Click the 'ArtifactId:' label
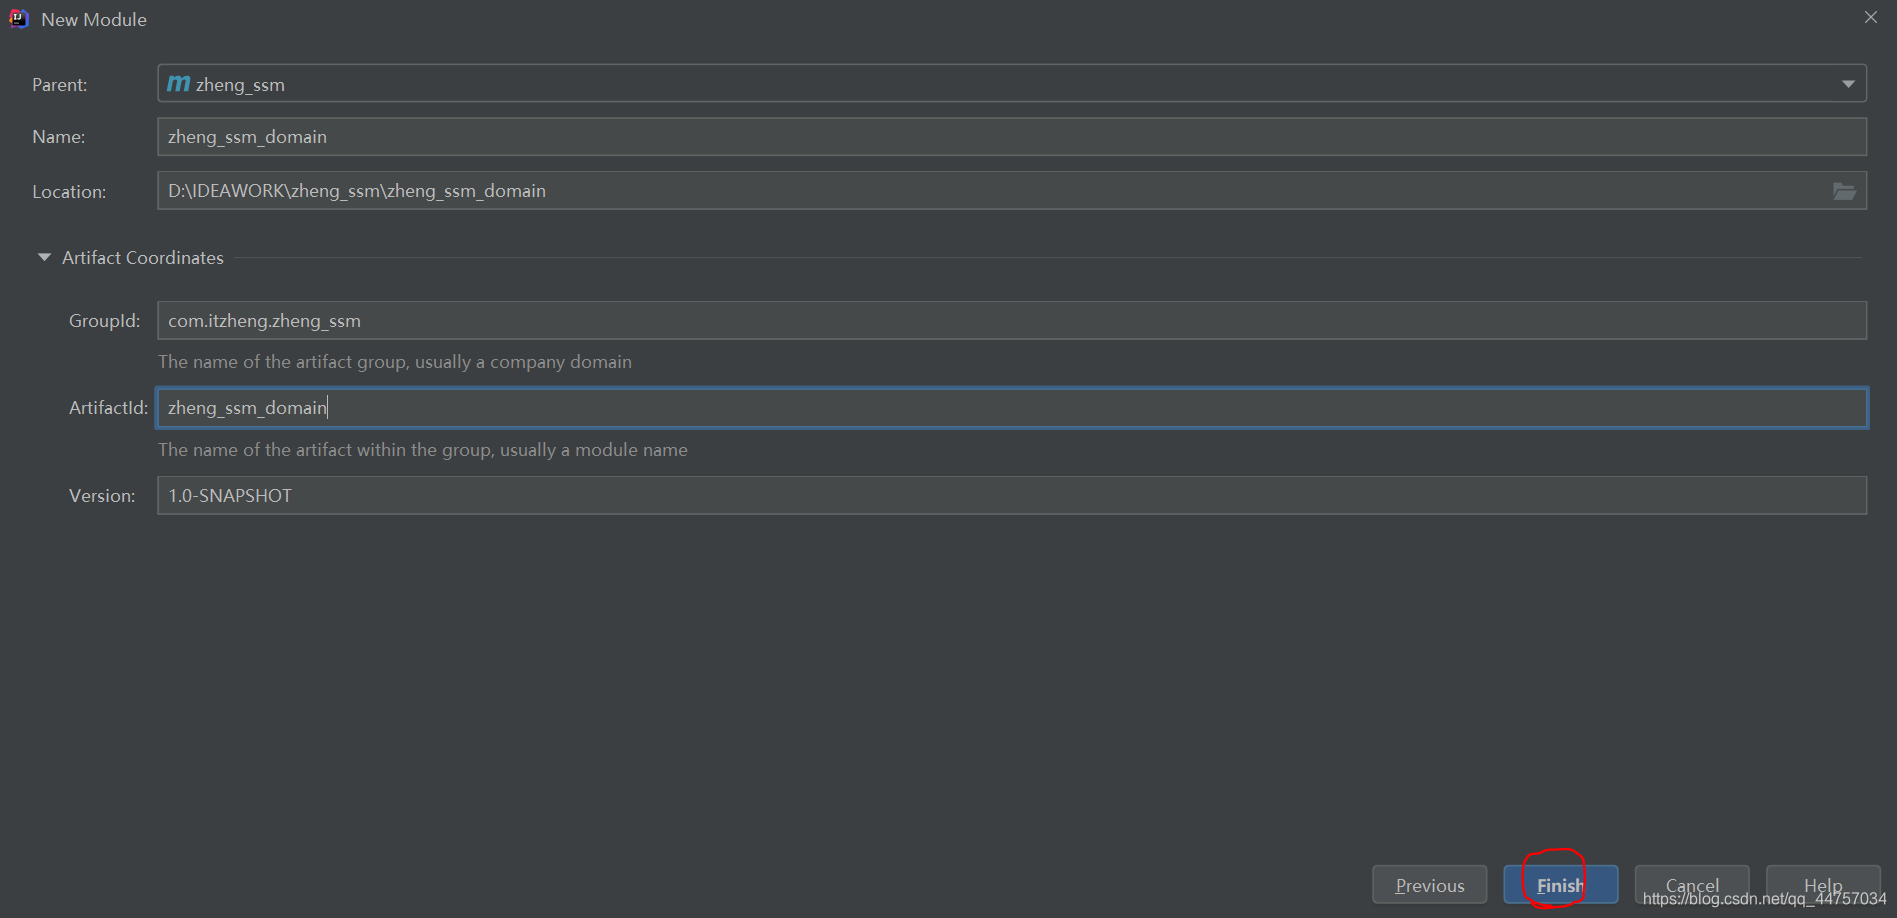The width and height of the screenshot is (1897, 918). 108,408
